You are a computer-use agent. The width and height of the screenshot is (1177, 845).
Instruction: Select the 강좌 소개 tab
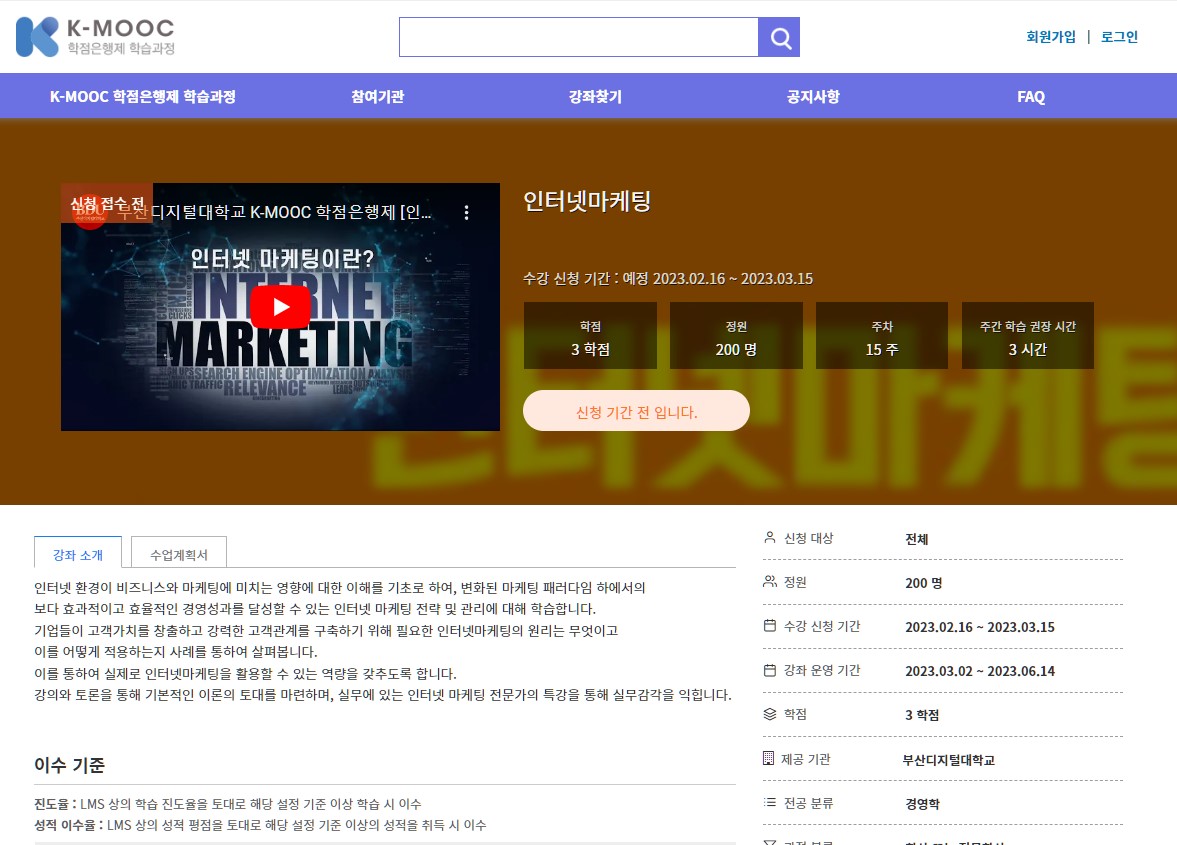78,552
